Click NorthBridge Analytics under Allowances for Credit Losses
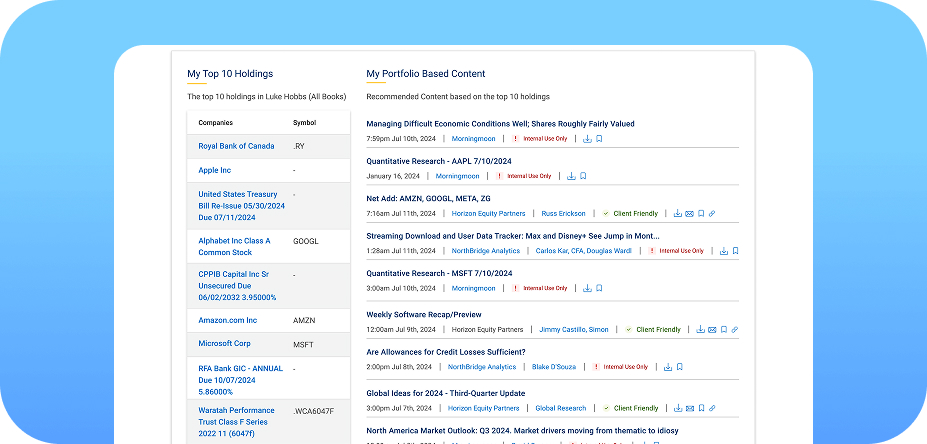The height and width of the screenshot is (444, 927). tap(482, 367)
